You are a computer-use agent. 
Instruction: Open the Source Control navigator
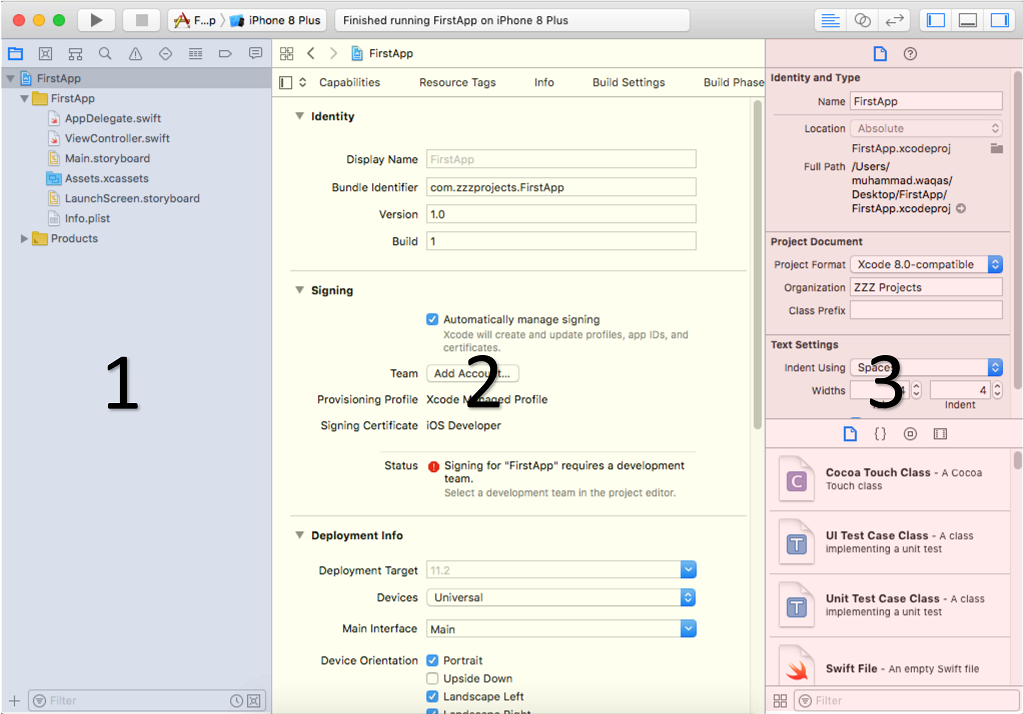[45, 54]
